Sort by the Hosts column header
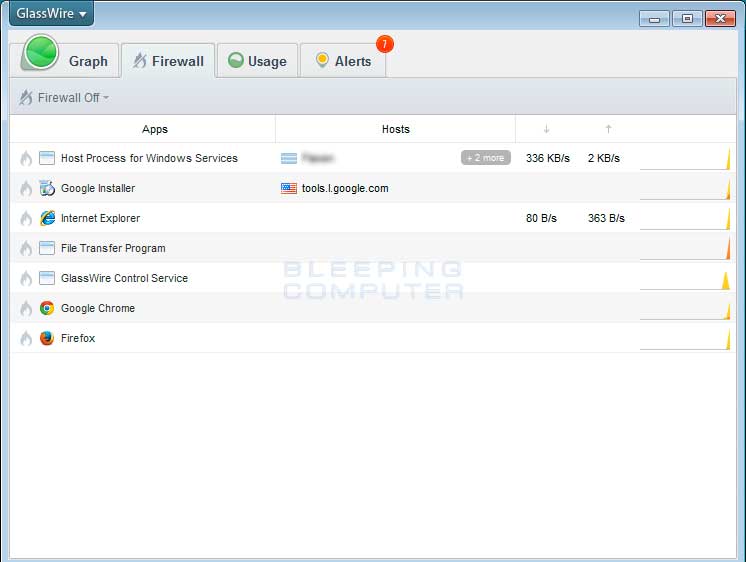The height and width of the screenshot is (562, 746). point(395,129)
